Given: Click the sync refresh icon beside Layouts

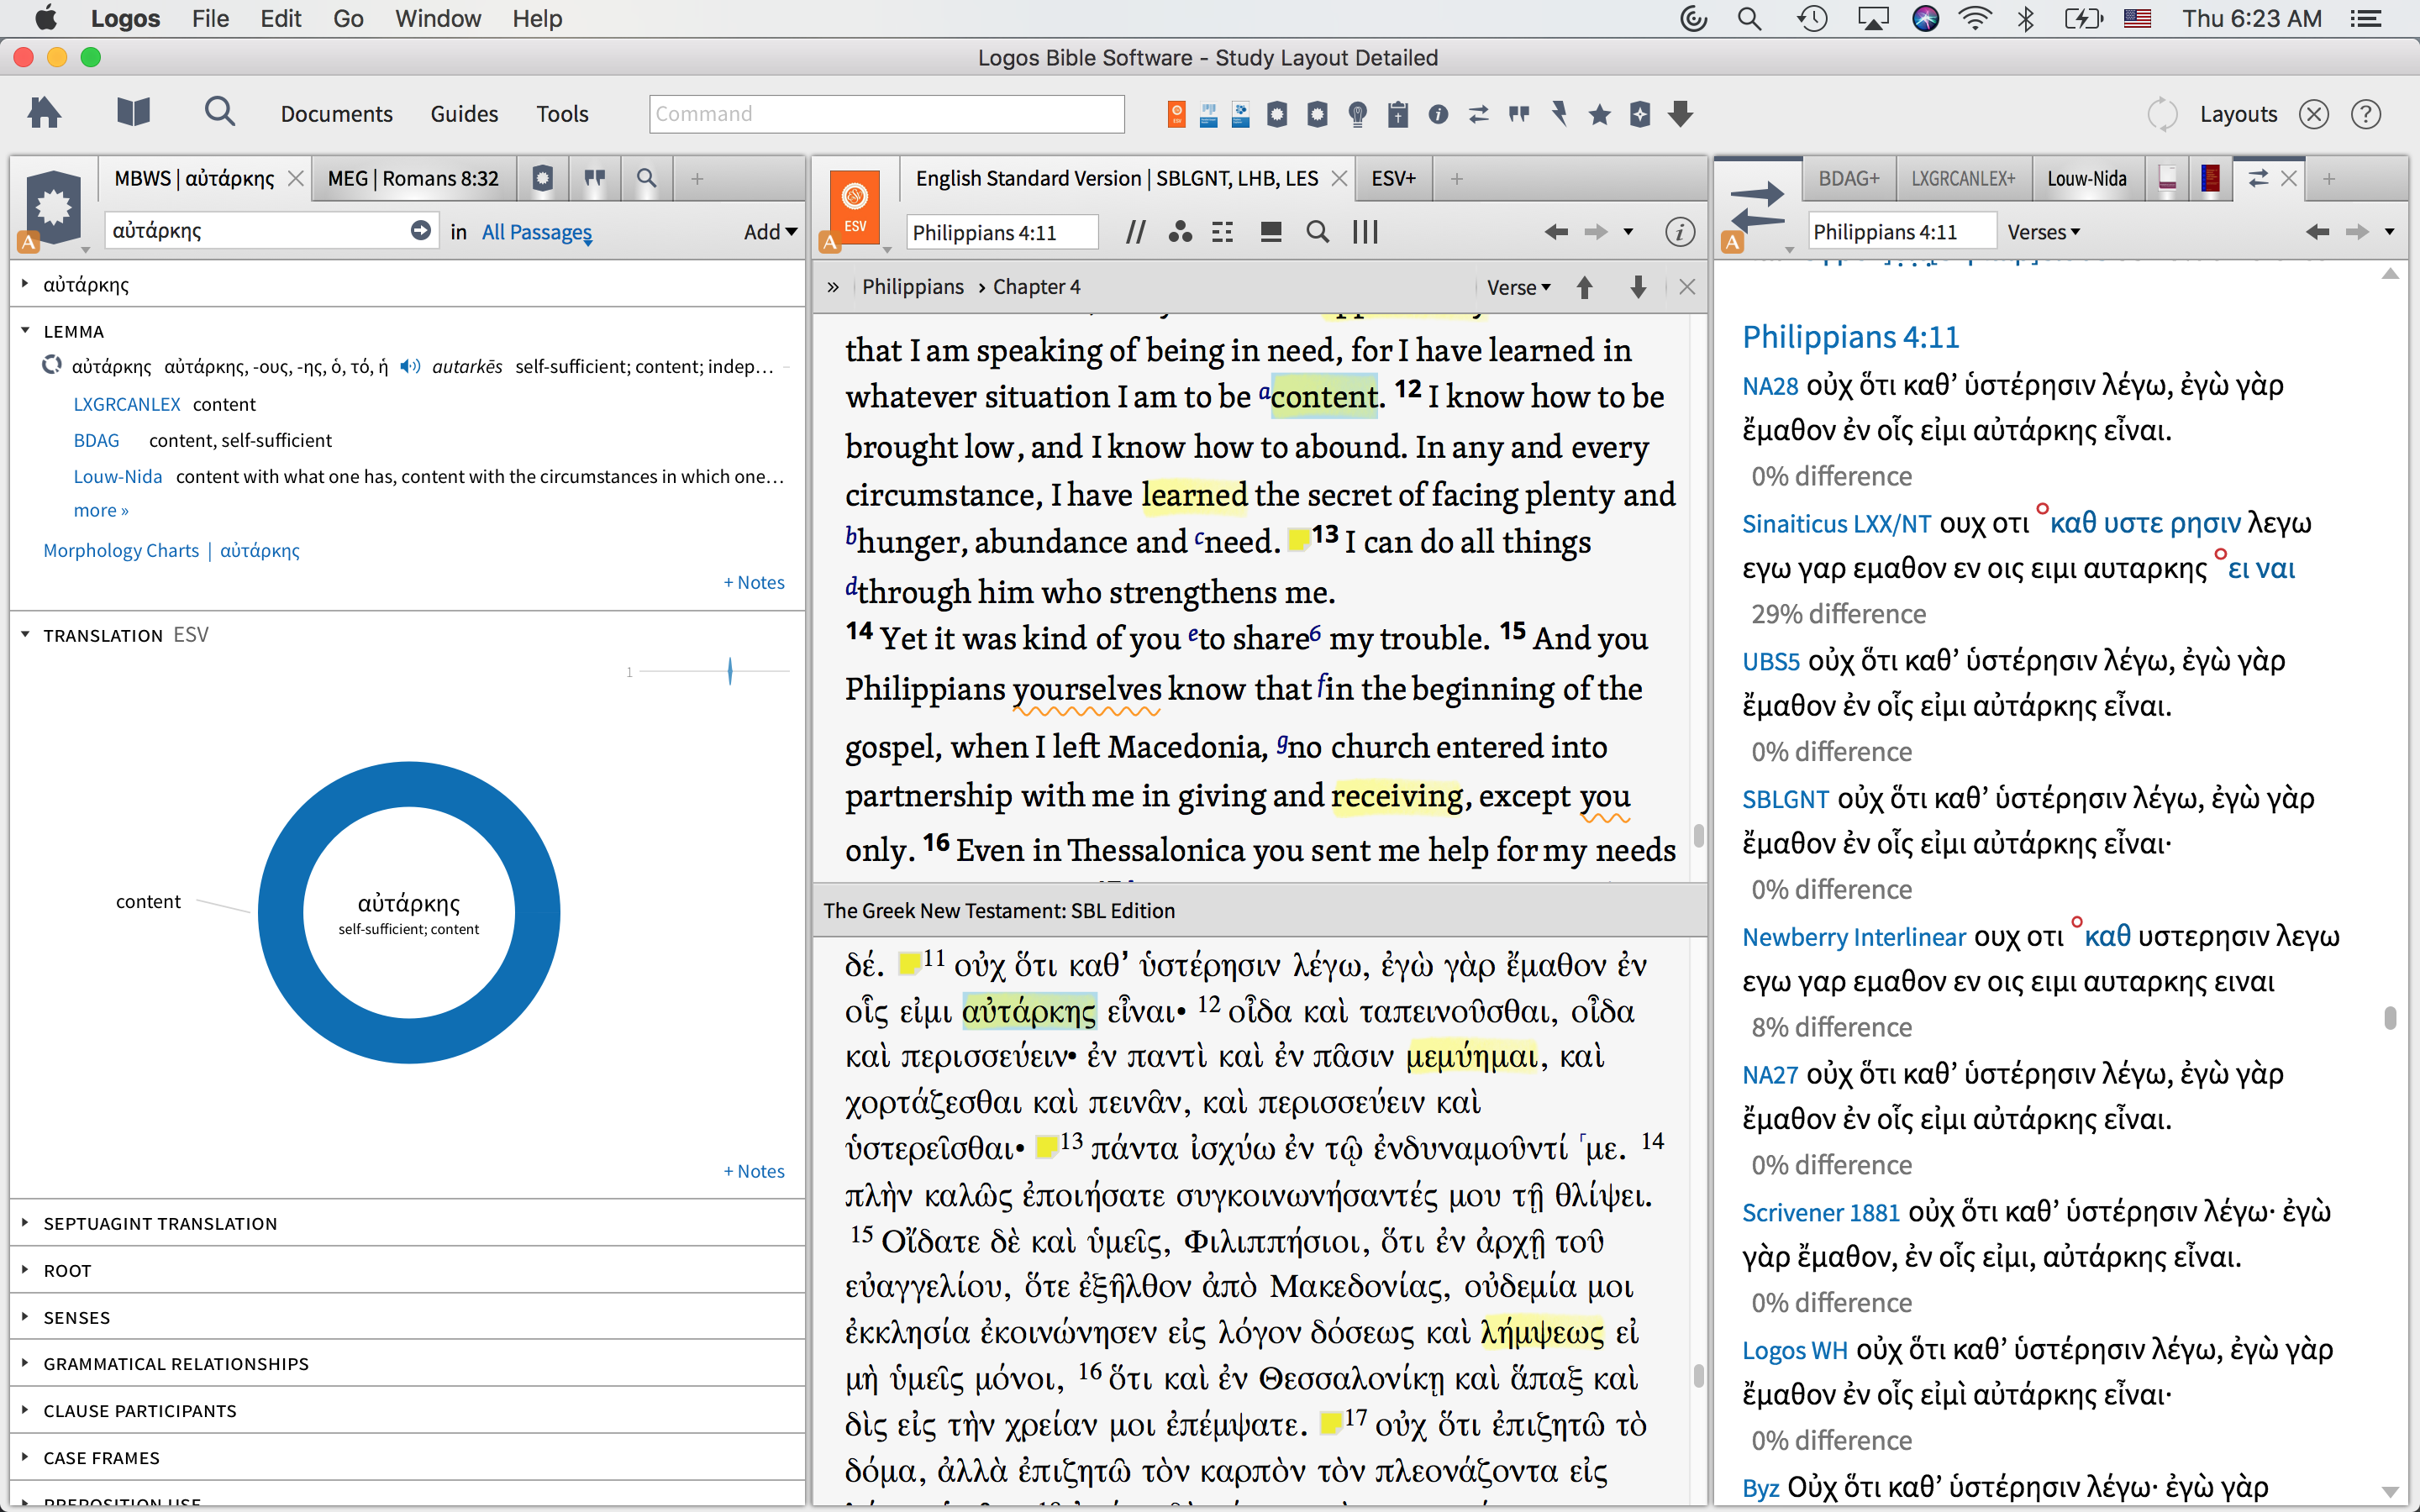Looking at the screenshot, I should pyautogui.click(x=2162, y=114).
